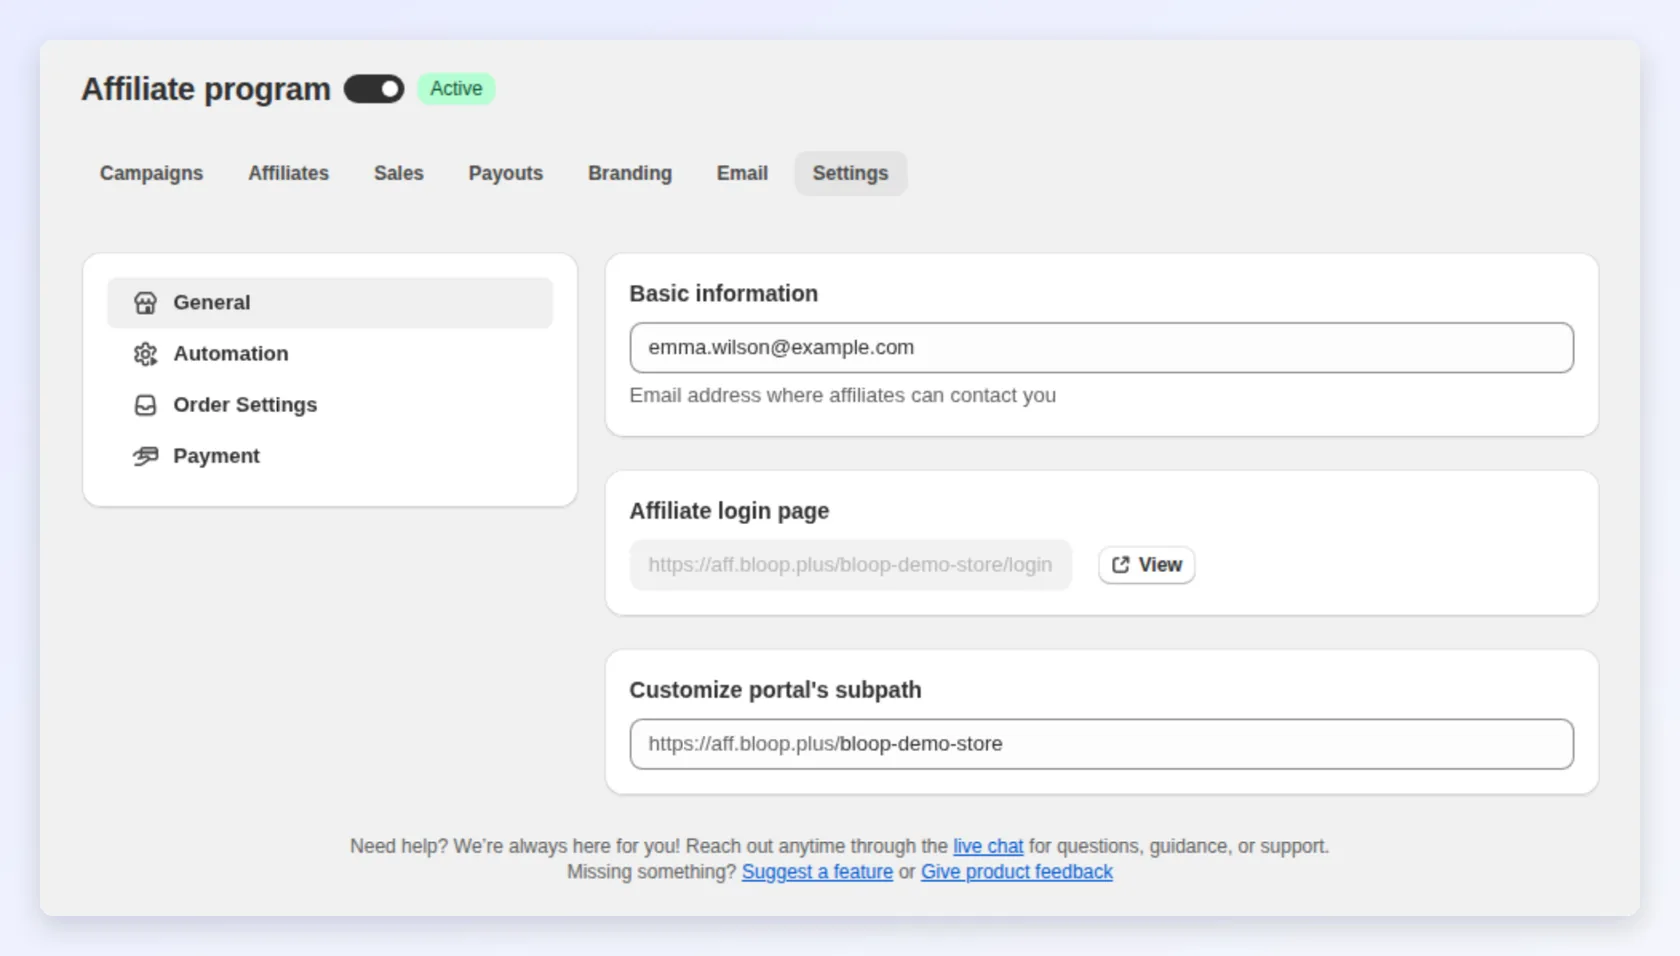Click the external-link icon in View button
The height and width of the screenshot is (956, 1680).
click(x=1121, y=565)
